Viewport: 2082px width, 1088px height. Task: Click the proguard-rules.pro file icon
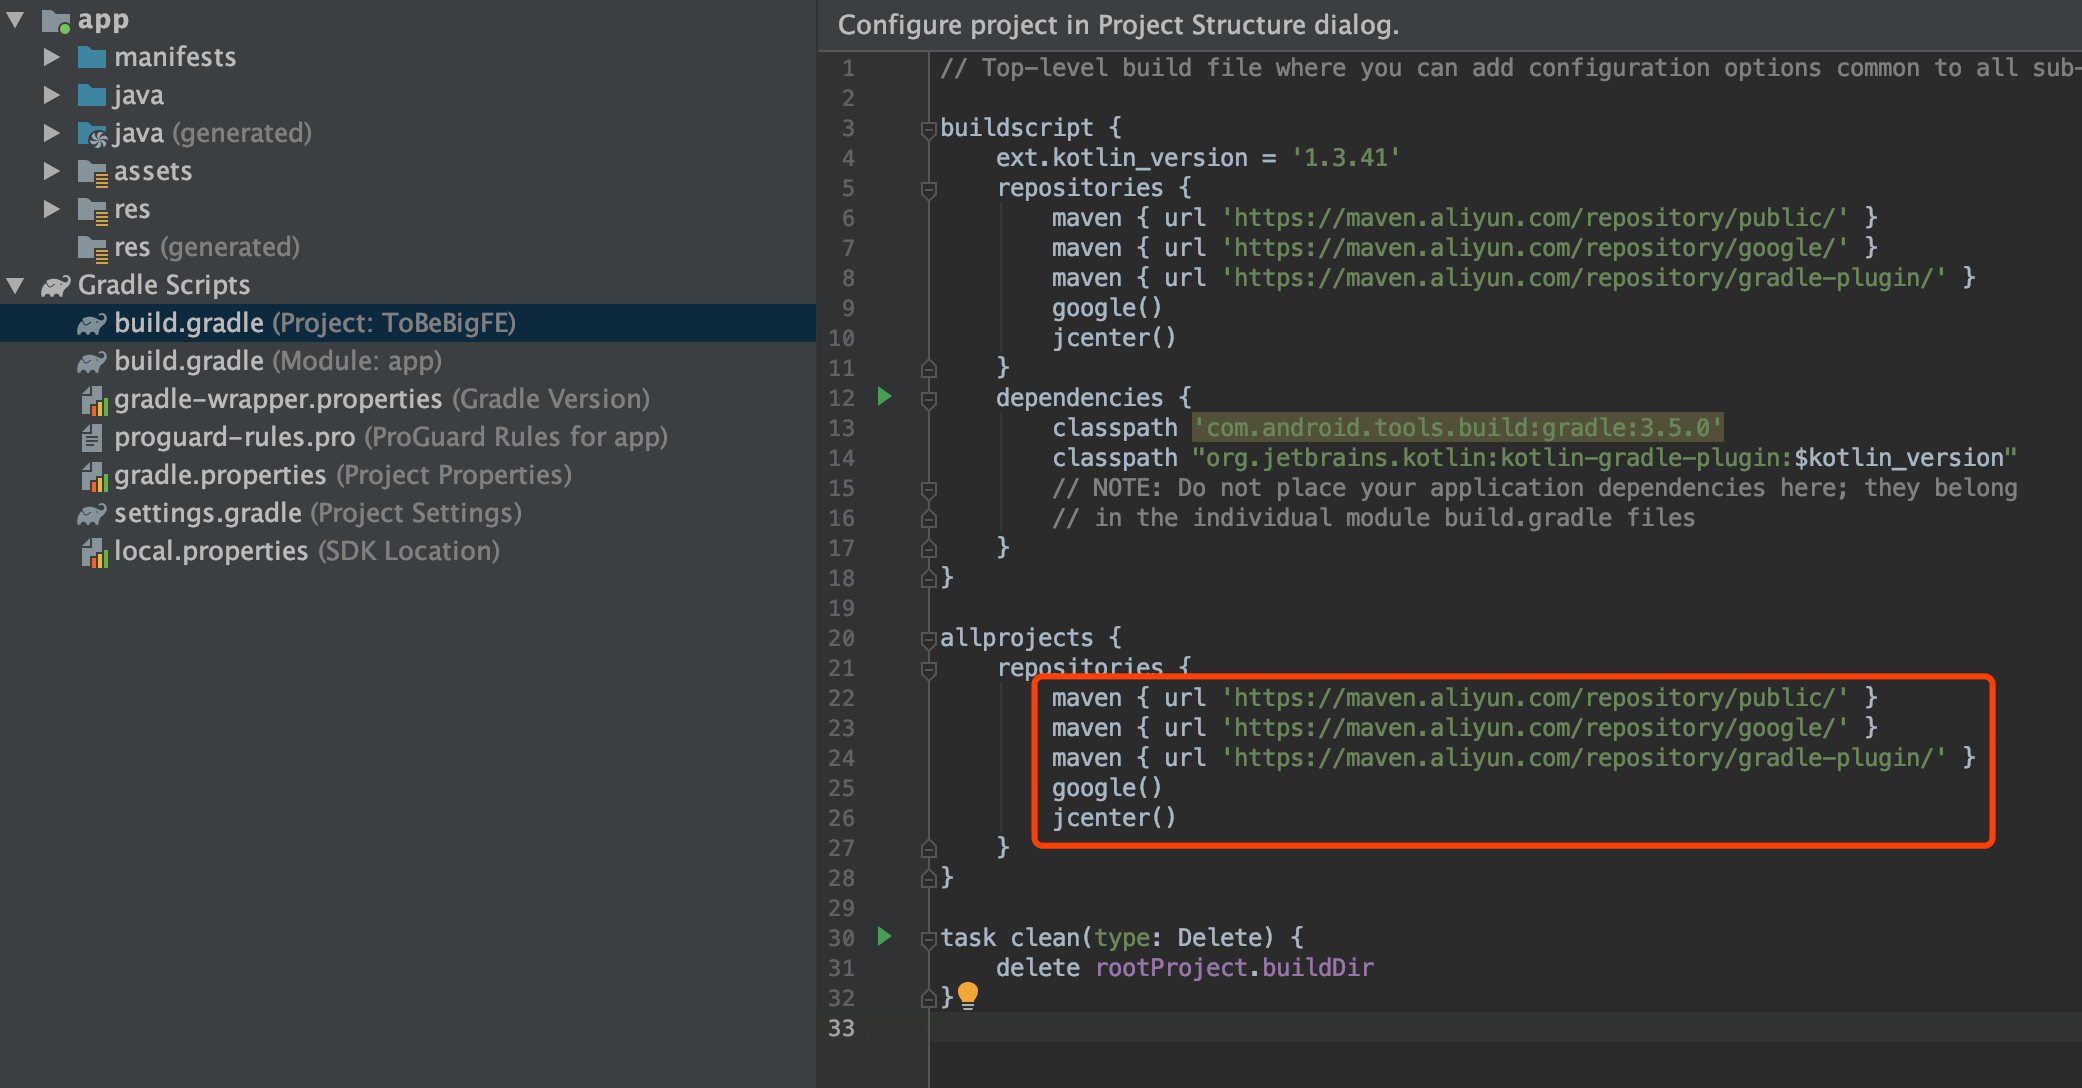pyautogui.click(x=92, y=437)
